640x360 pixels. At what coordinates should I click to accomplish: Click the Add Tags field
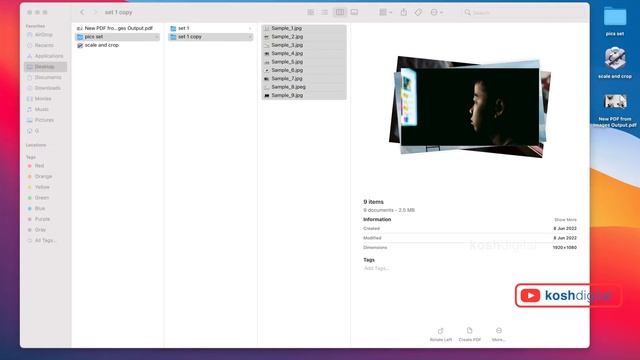click(376, 268)
